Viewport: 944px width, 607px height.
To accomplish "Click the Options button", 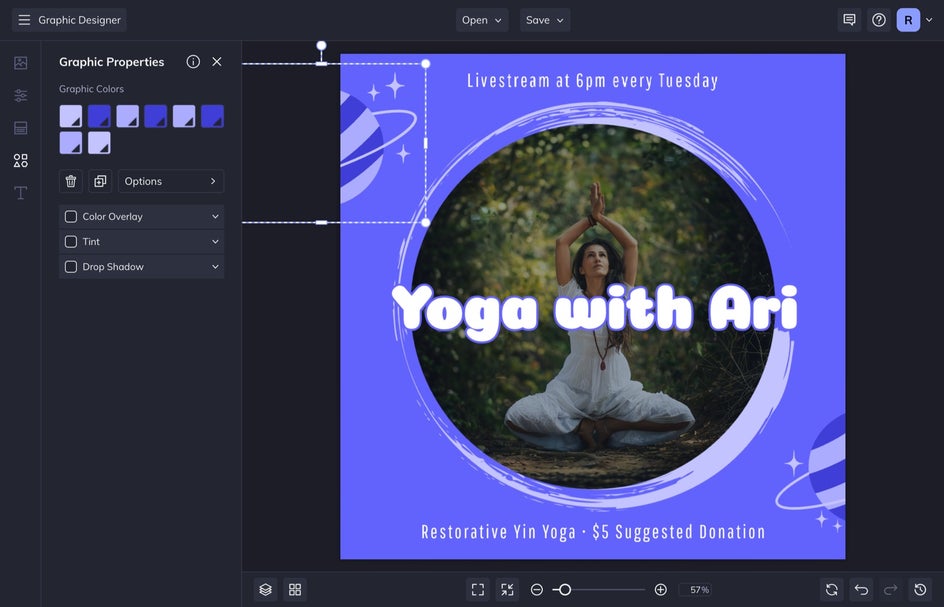I will [x=171, y=181].
